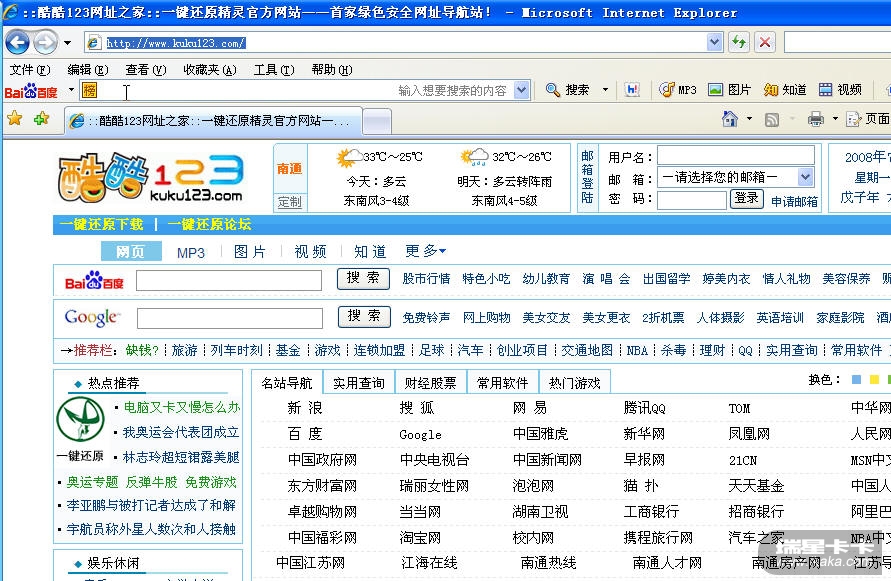Click the Baidu toolbar logo
891x581 pixels.
pyautogui.click(x=31, y=90)
